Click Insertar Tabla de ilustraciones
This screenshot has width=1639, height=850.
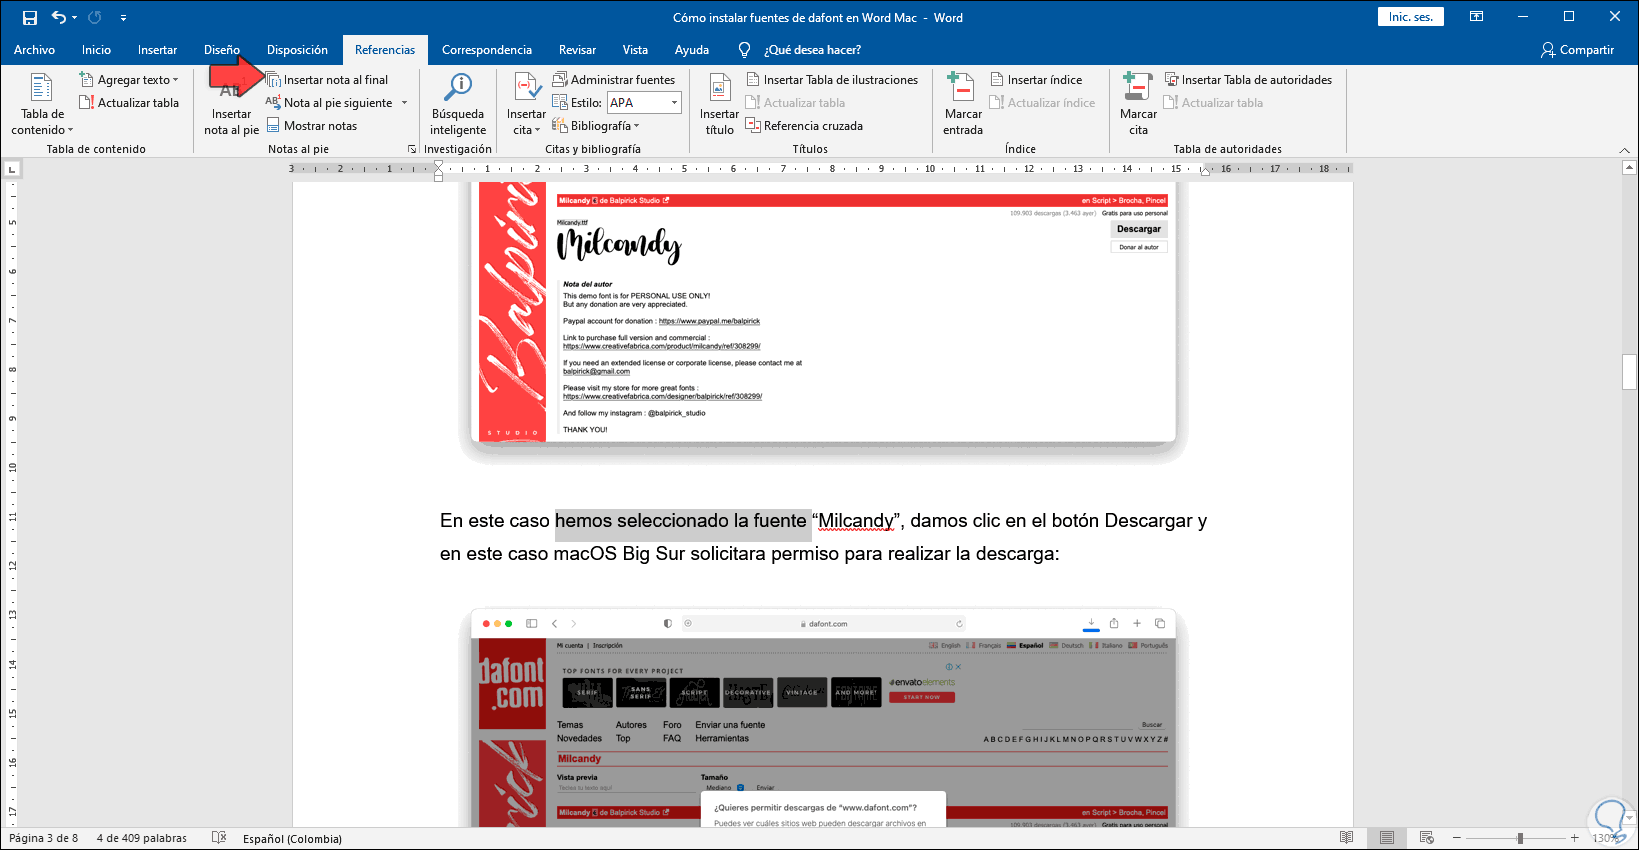pyautogui.click(x=832, y=80)
